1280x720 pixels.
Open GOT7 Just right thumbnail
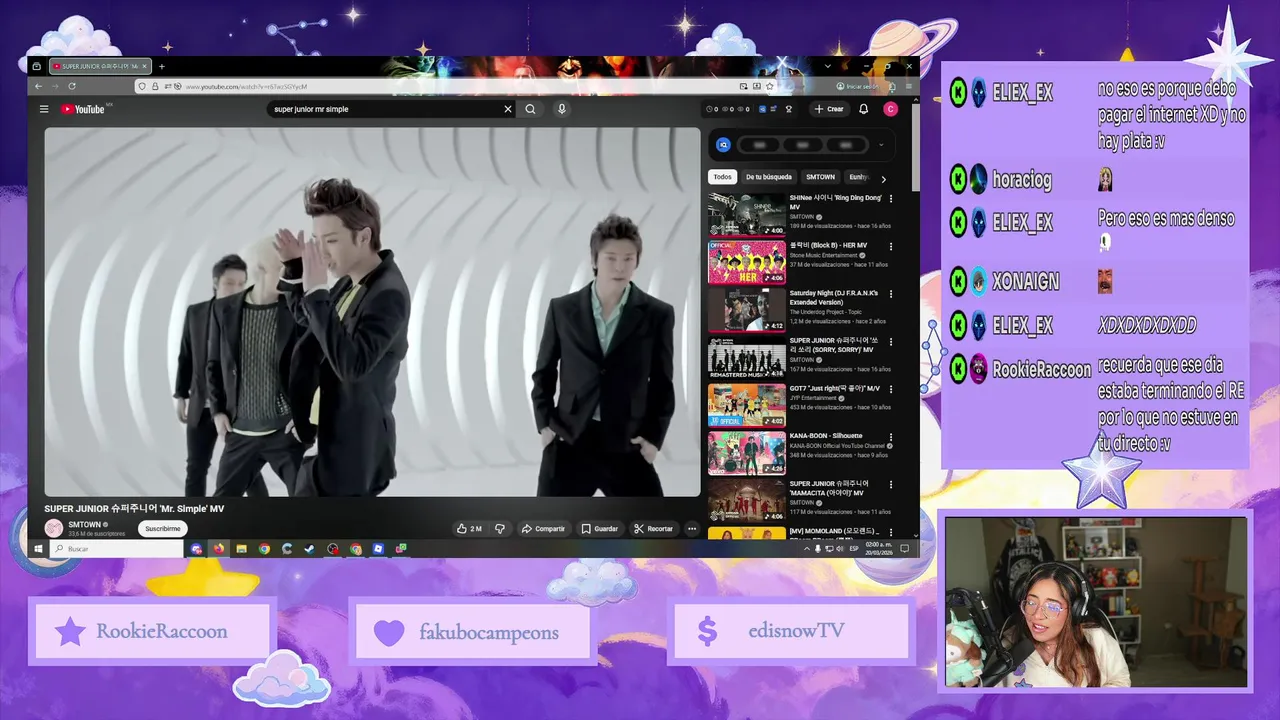747,406
